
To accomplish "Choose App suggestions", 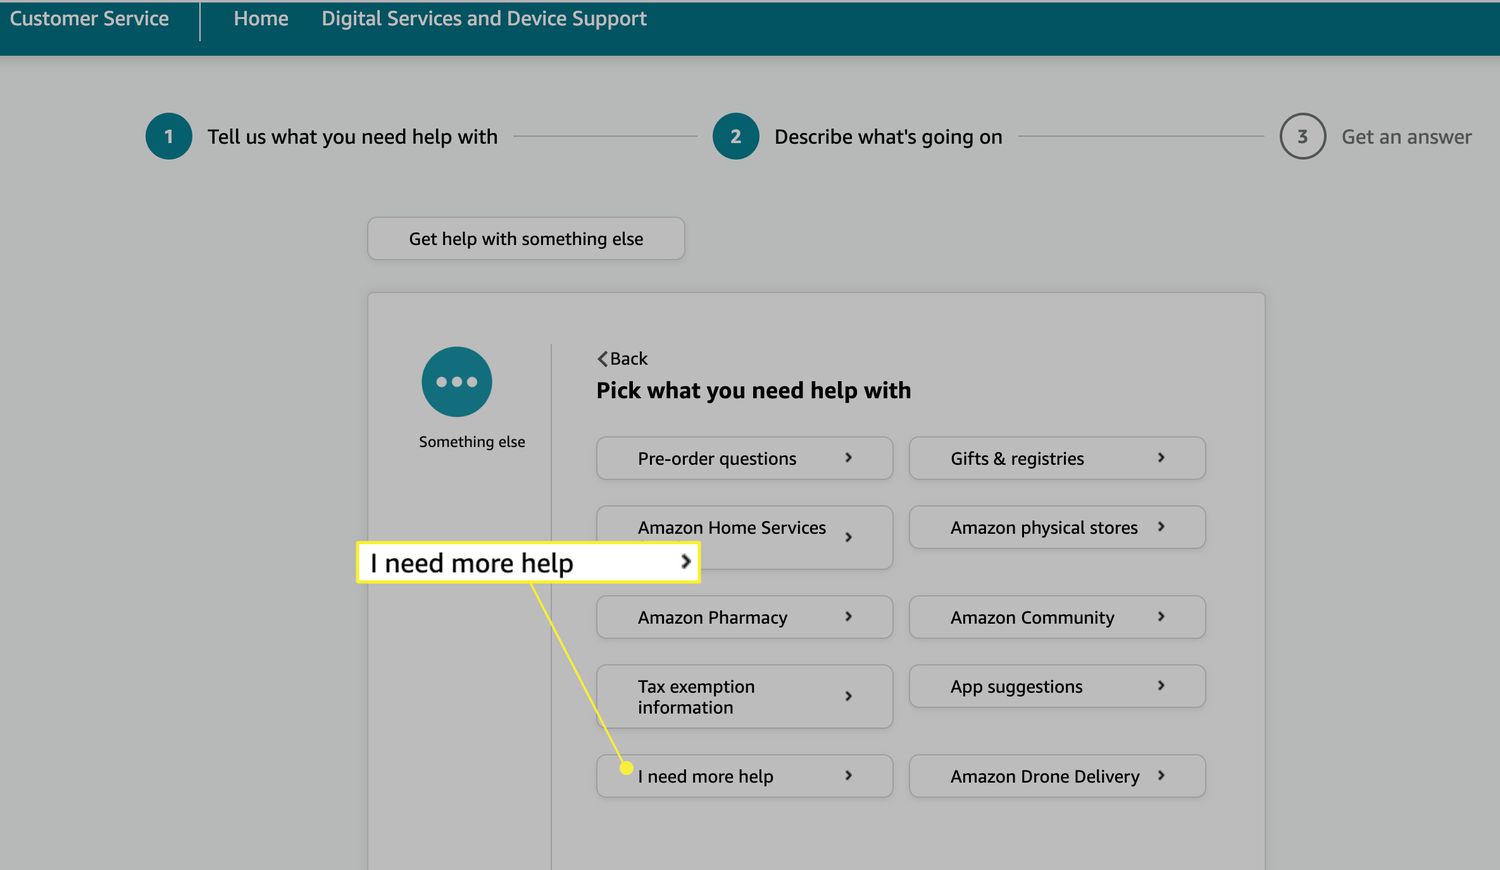I will pyautogui.click(x=1057, y=686).
